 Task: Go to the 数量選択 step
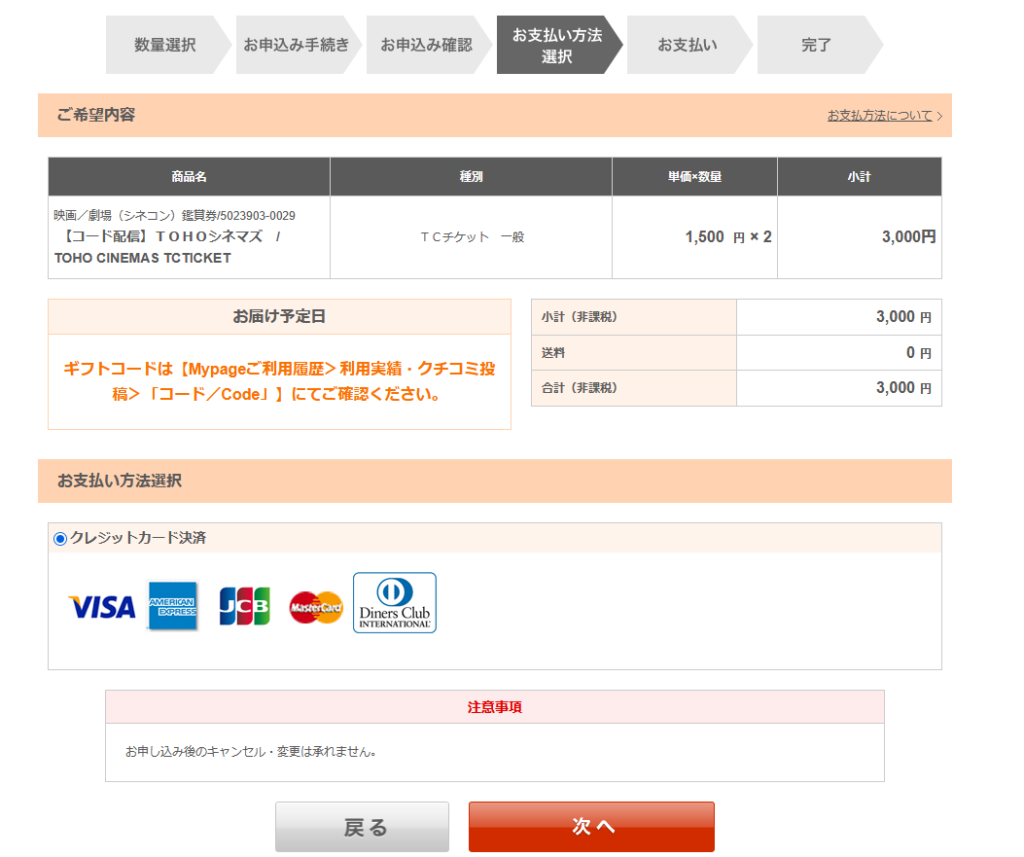pyautogui.click(x=165, y=45)
